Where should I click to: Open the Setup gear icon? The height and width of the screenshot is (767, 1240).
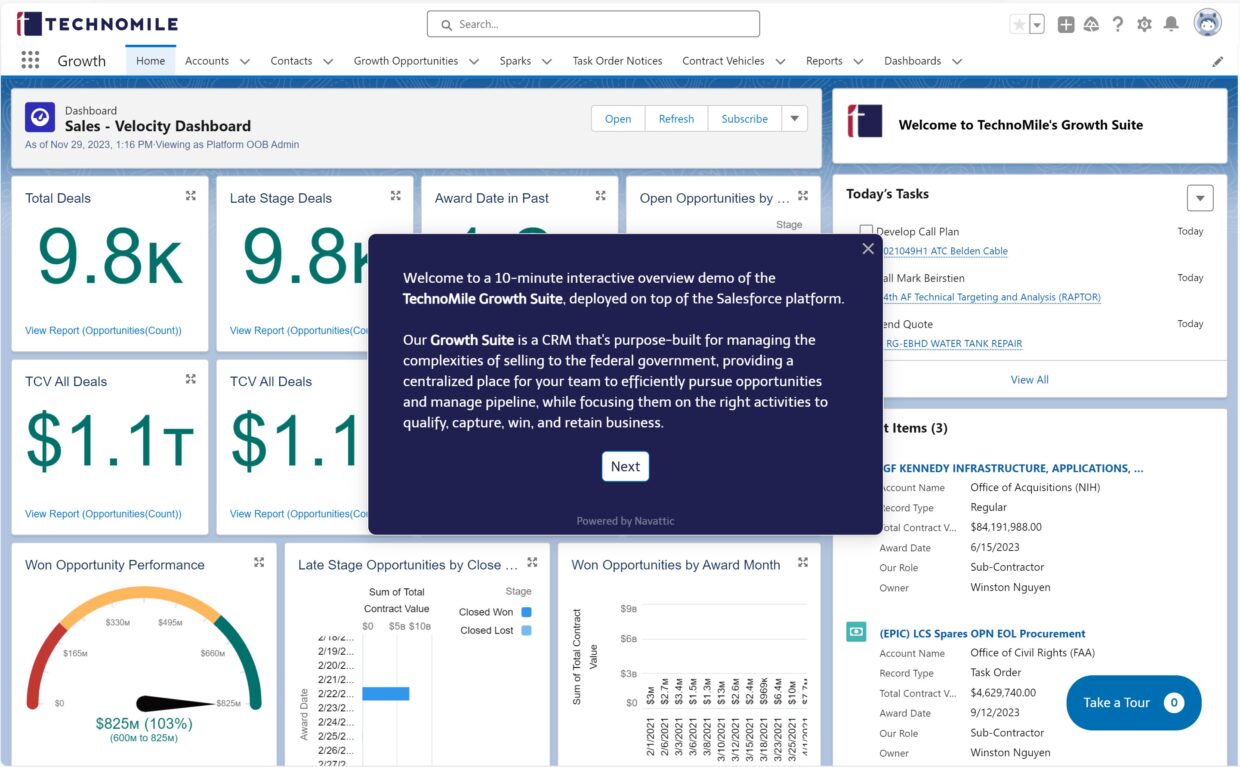[1145, 24]
